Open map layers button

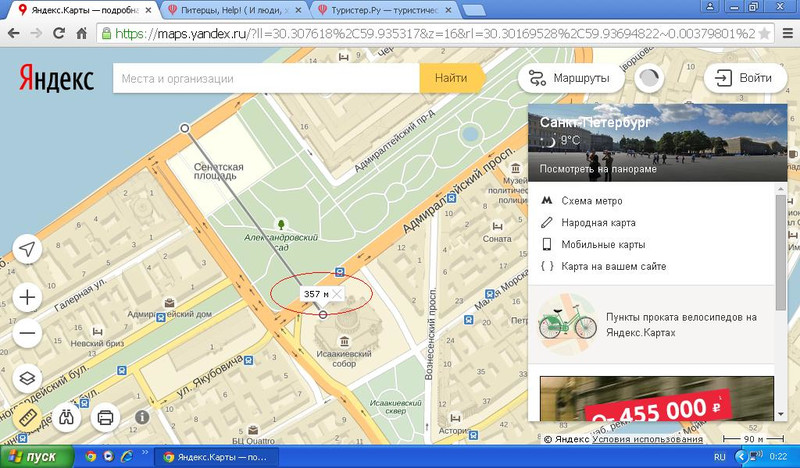pos(27,378)
